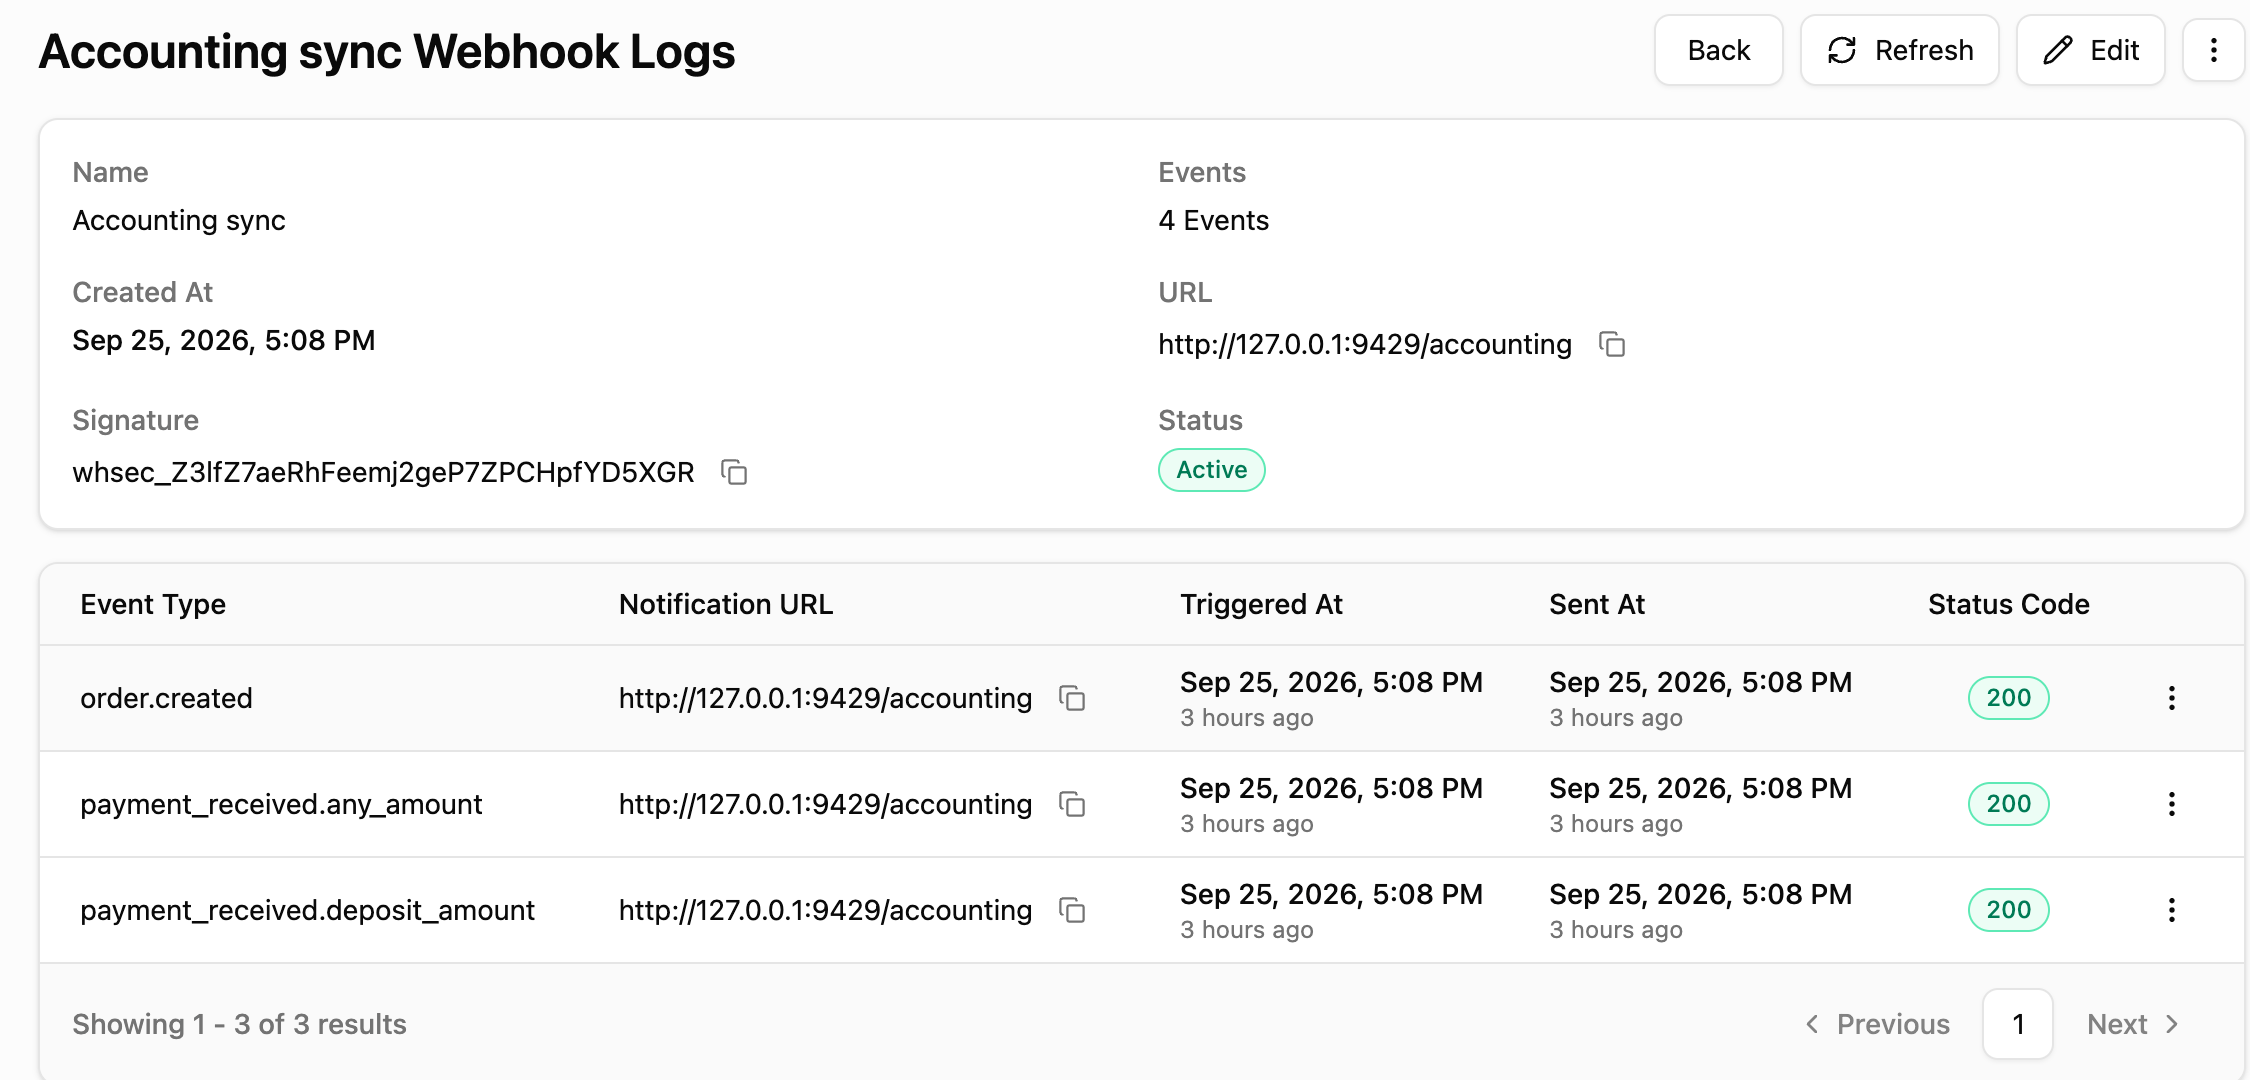Click the payment_received.any_amount event type
The height and width of the screenshot is (1080, 2250).
point(281,804)
